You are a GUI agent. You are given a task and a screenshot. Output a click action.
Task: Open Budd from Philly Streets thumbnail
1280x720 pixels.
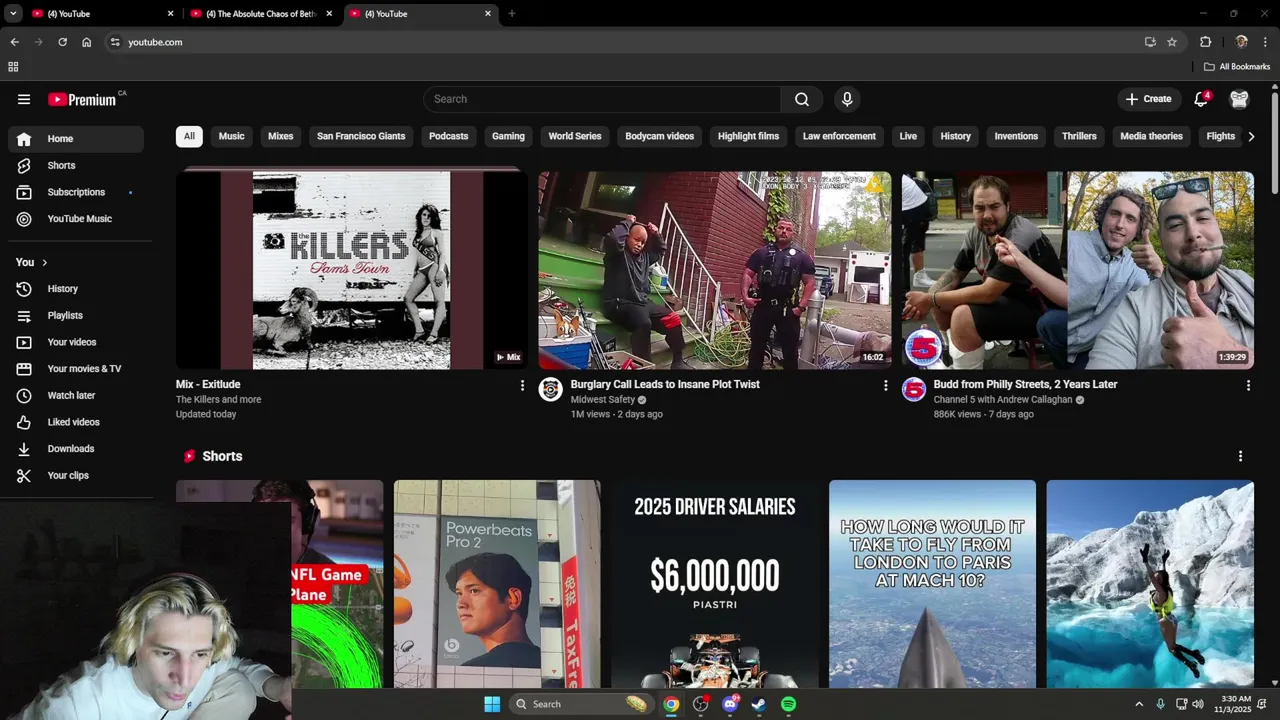tap(1078, 270)
